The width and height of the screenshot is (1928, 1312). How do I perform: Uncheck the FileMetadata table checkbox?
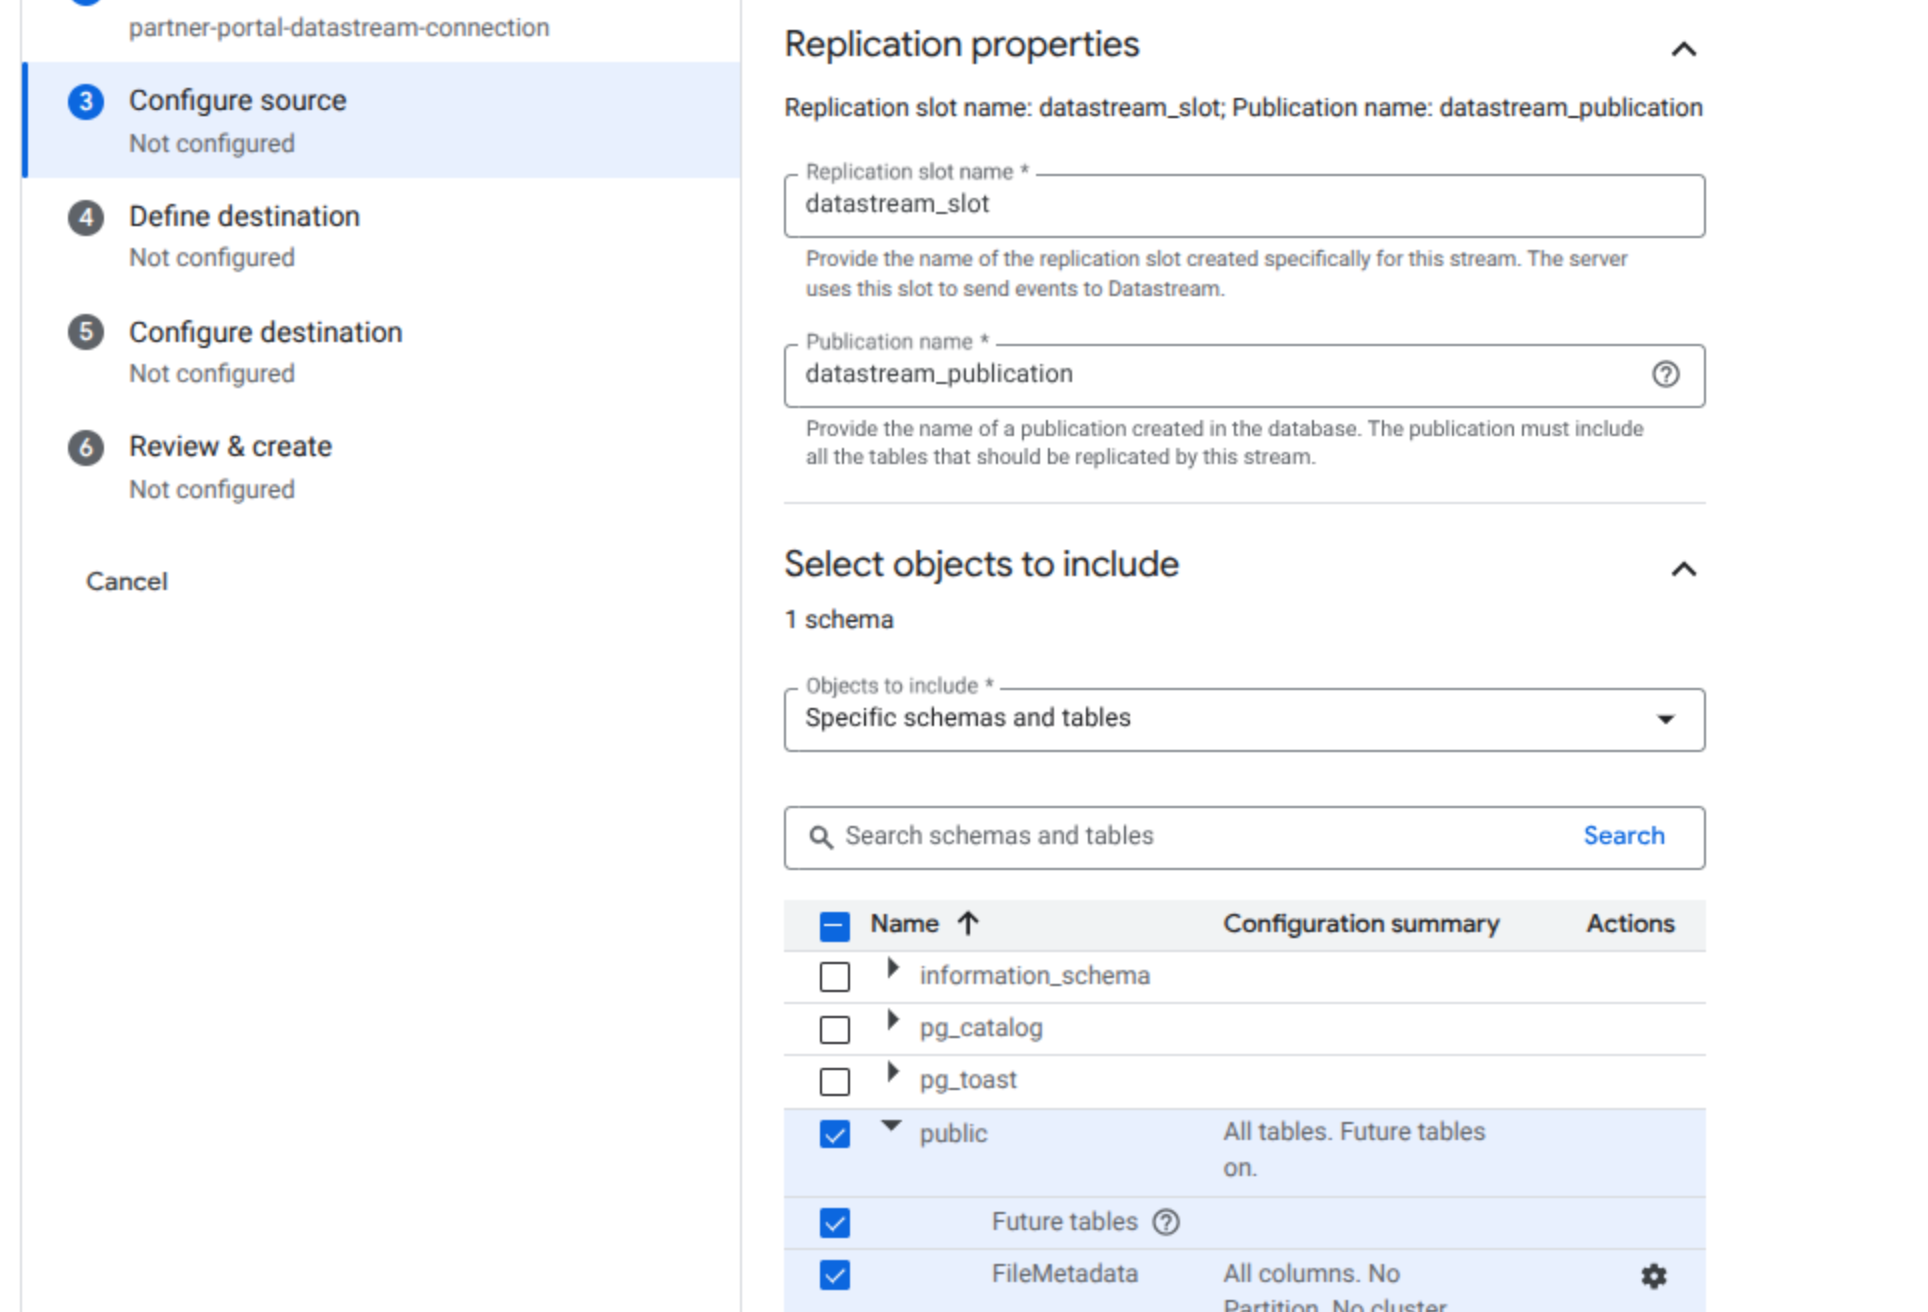click(835, 1275)
